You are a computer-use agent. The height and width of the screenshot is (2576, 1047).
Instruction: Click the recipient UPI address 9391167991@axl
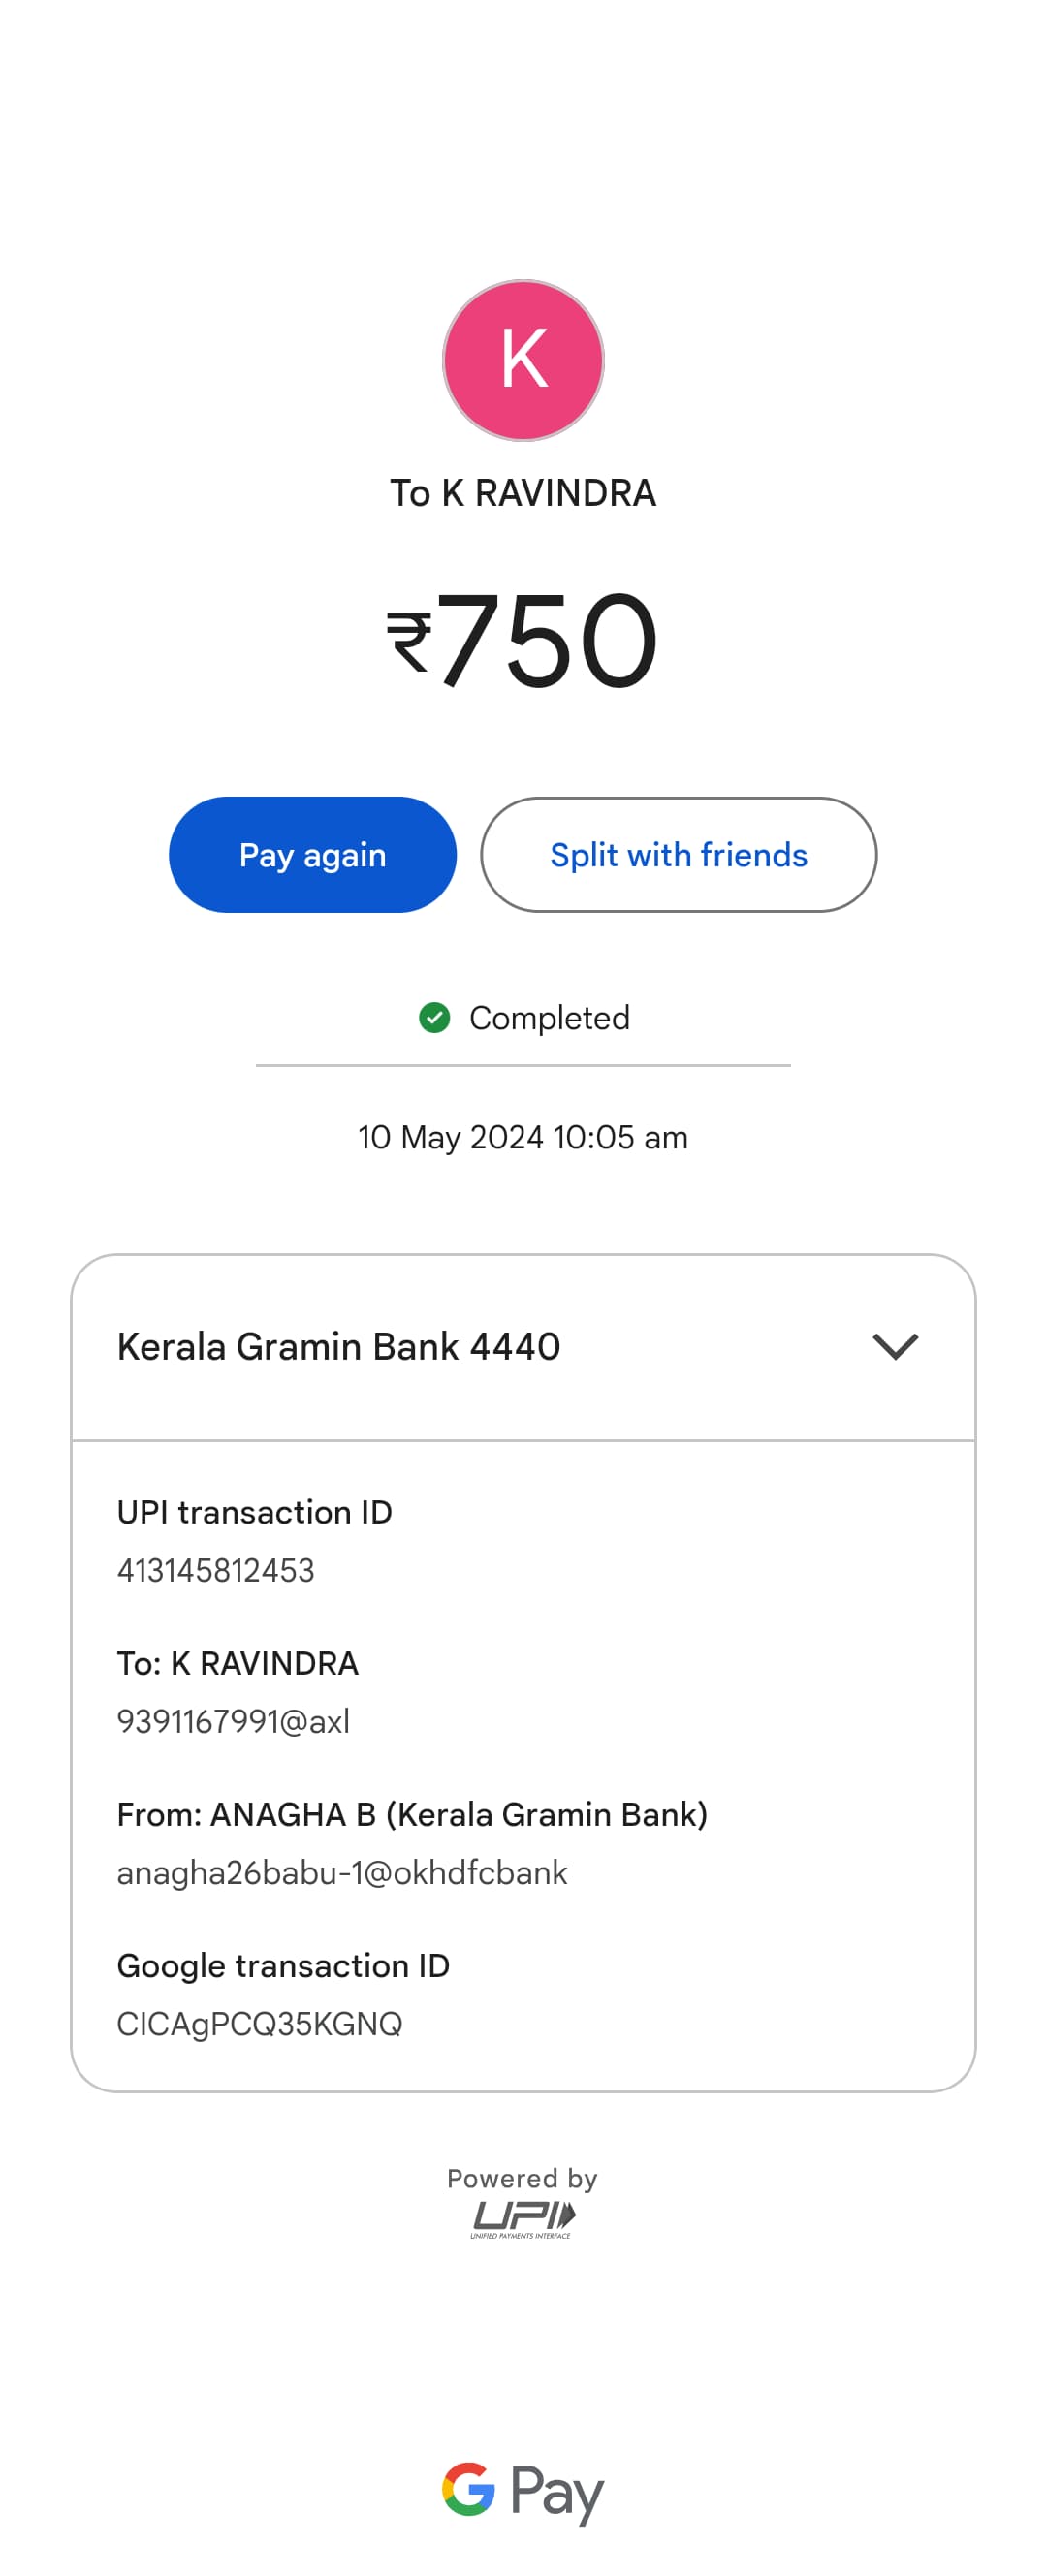pyautogui.click(x=233, y=1721)
